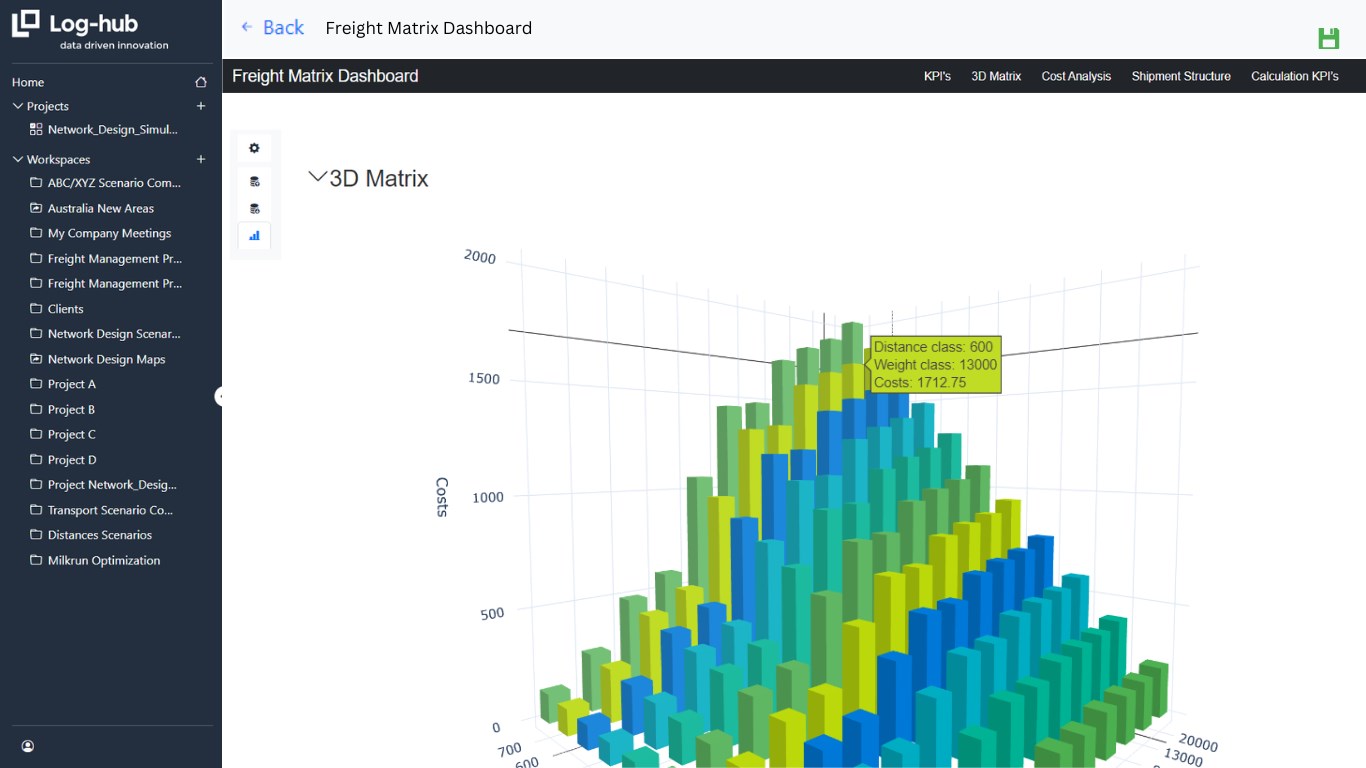
Task: Click the folder icon beside Project A
Action: coord(36,384)
